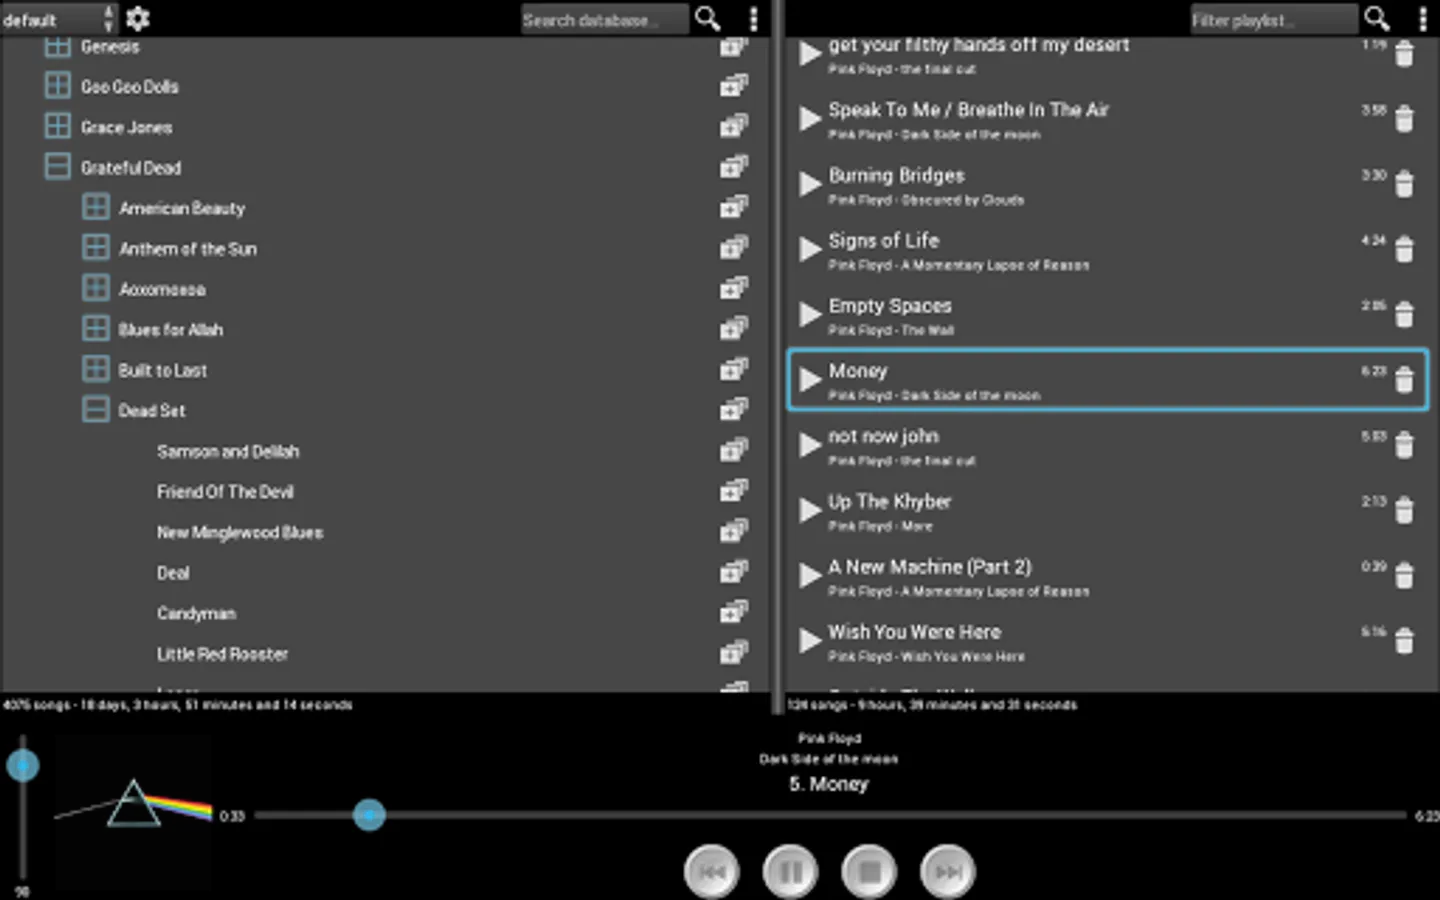
Task: Expand the Grace Jones artist node
Action: (x=58, y=126)
